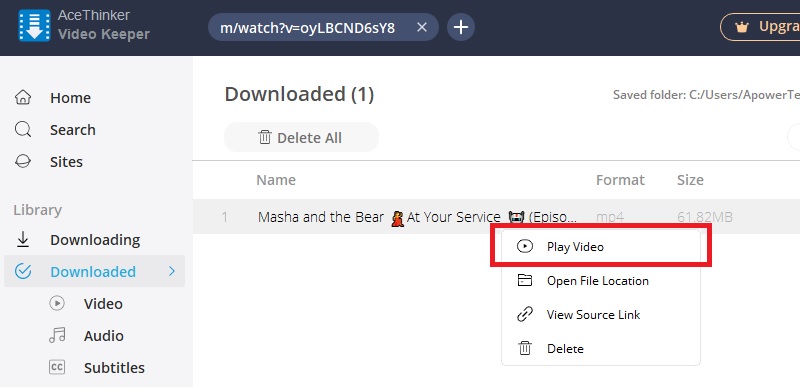Sort by Format column header
800x387 pixels.
620,180
